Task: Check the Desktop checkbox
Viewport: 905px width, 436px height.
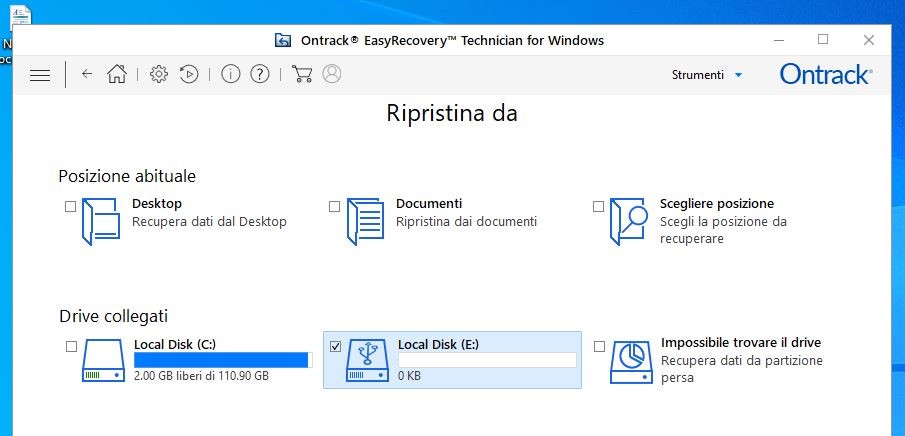Action: click(70, 206)
